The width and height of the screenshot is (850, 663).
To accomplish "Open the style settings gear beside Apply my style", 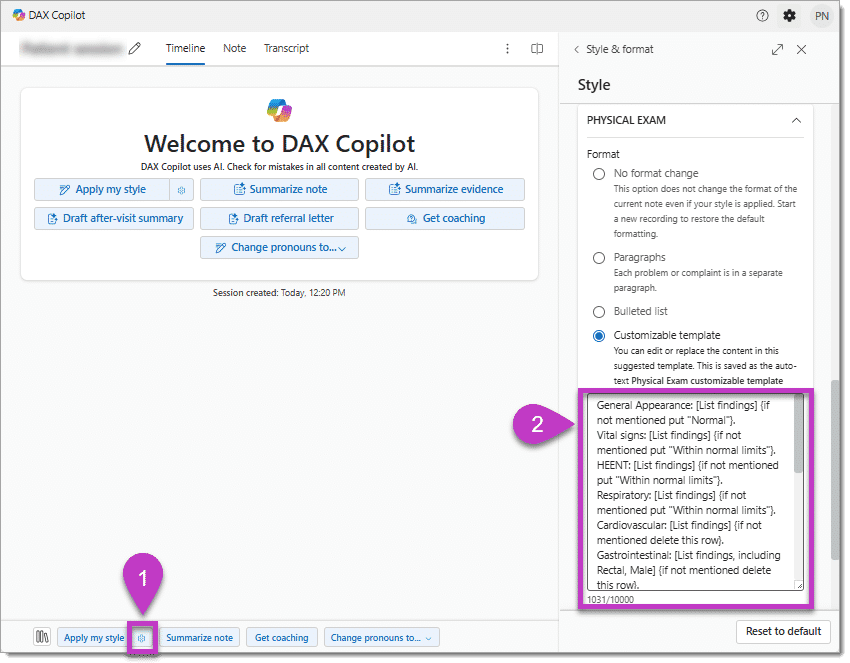I will (142, 637).
